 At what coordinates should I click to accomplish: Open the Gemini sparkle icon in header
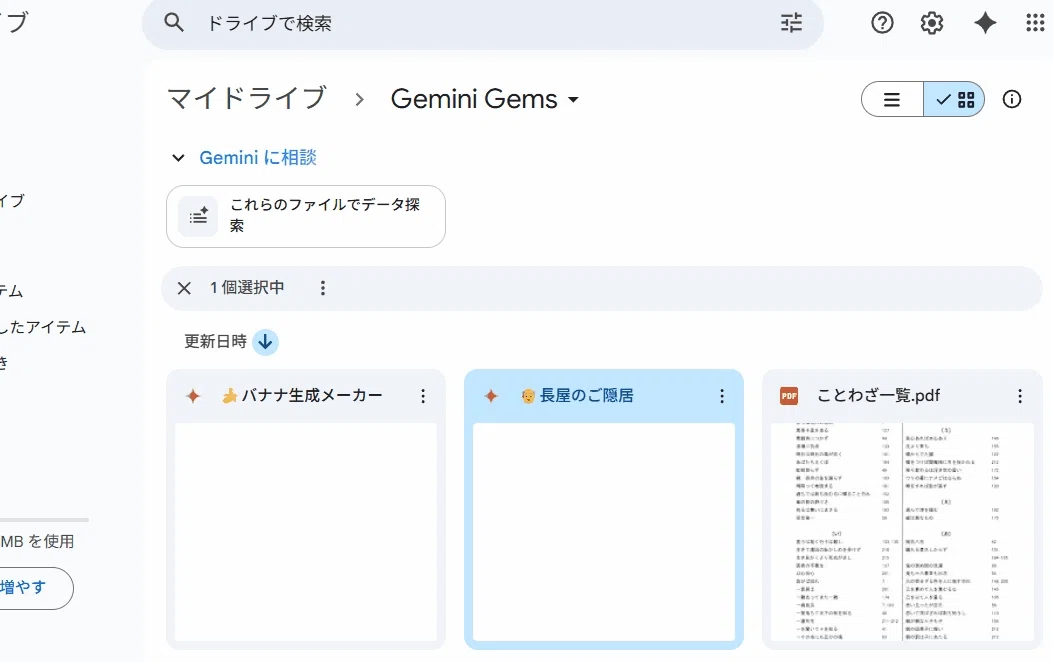985,23
